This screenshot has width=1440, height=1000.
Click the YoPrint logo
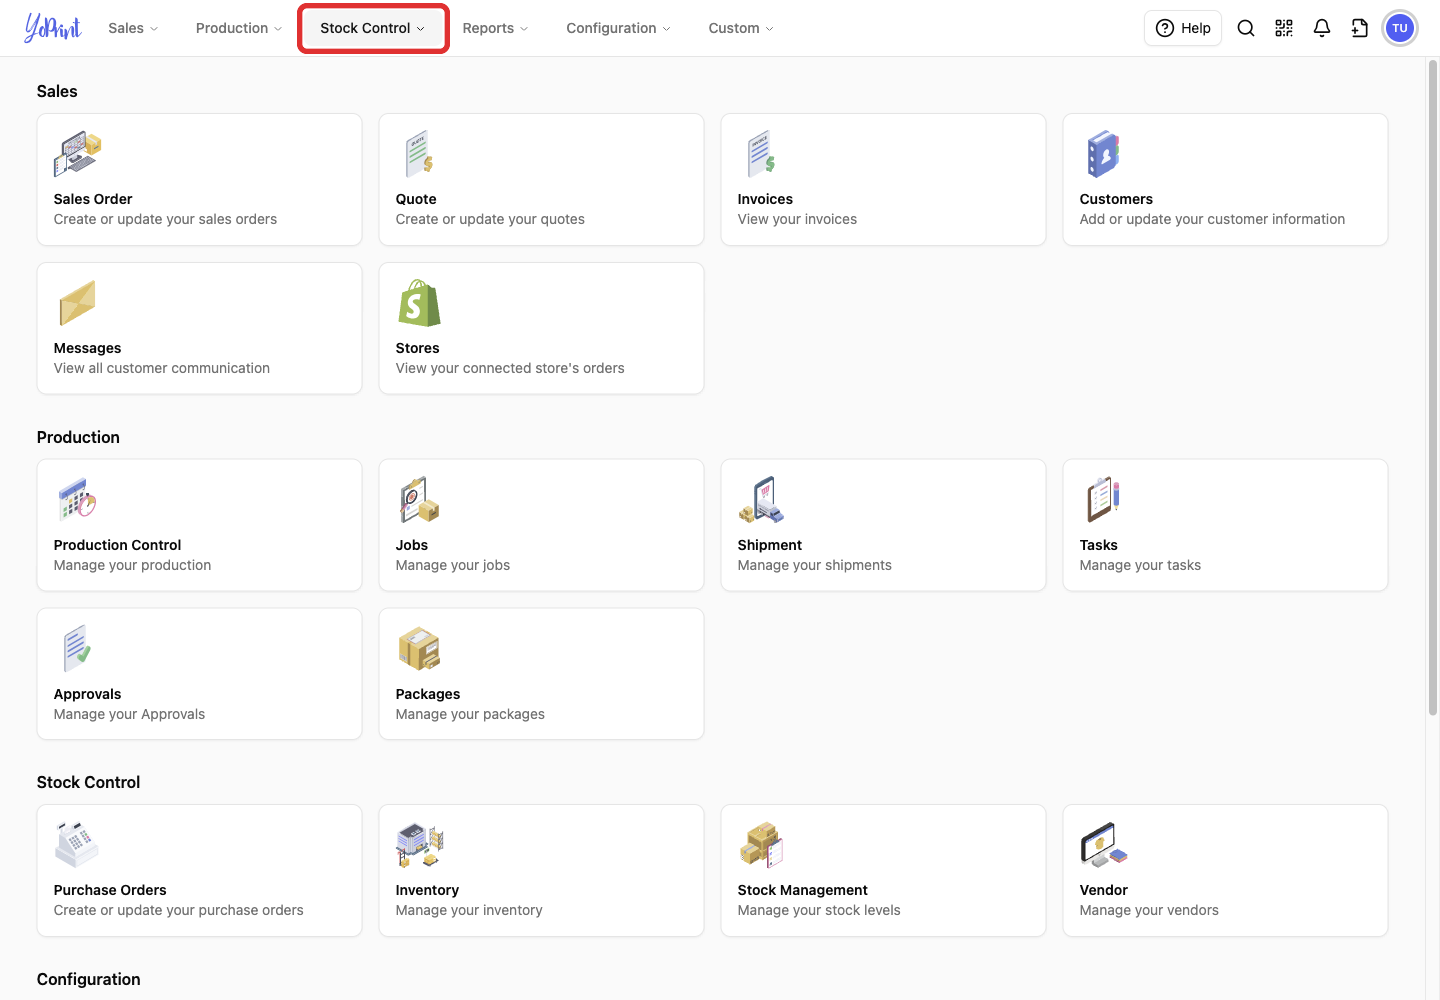point(53,28)
